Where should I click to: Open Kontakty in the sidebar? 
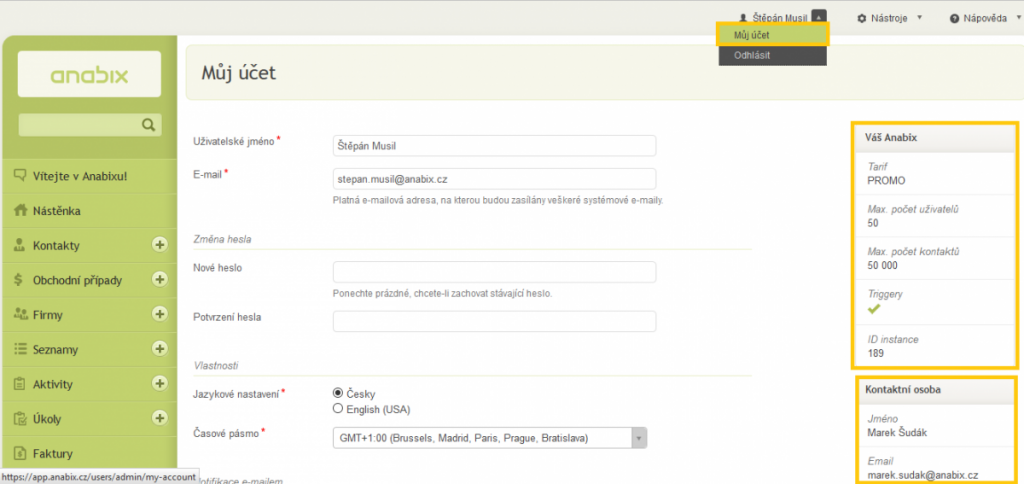click(x=89, y=246)
